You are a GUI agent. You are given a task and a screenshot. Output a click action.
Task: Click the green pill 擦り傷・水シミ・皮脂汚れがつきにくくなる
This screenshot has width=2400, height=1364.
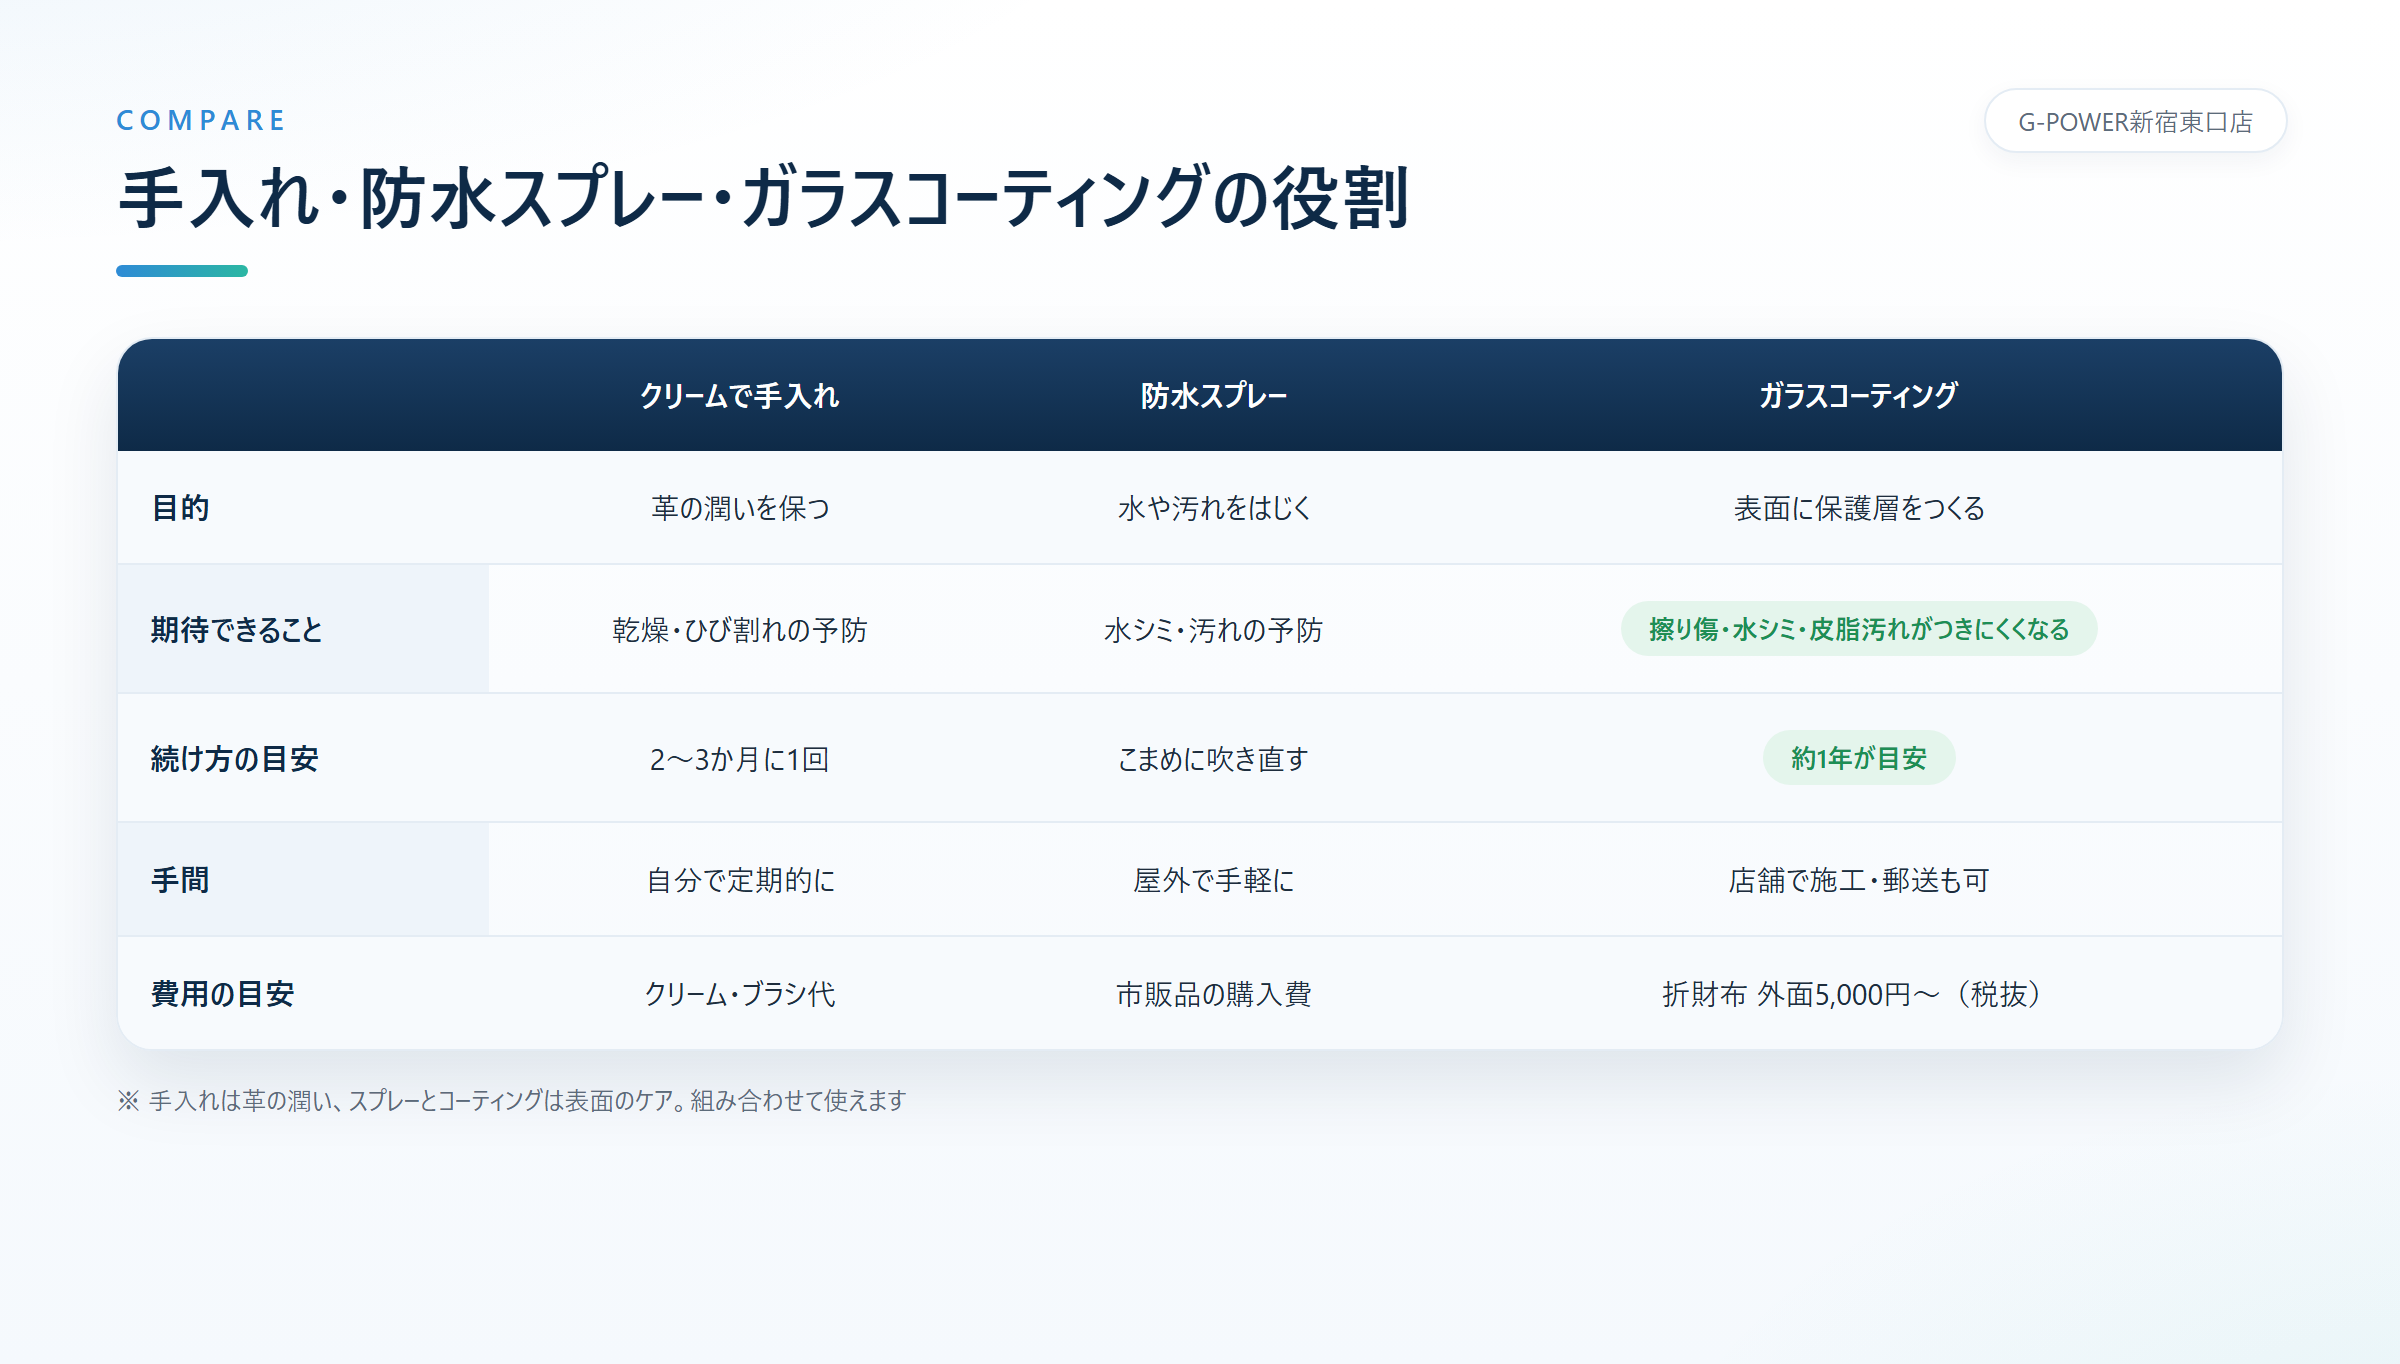(1858, 629)
